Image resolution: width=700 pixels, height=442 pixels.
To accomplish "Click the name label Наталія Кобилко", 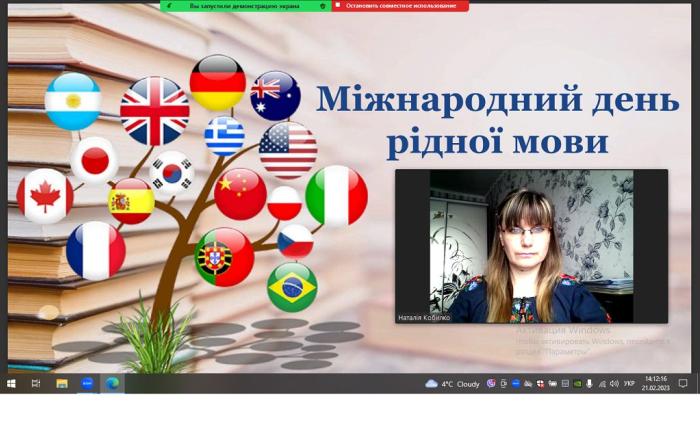I will (425, 316).
